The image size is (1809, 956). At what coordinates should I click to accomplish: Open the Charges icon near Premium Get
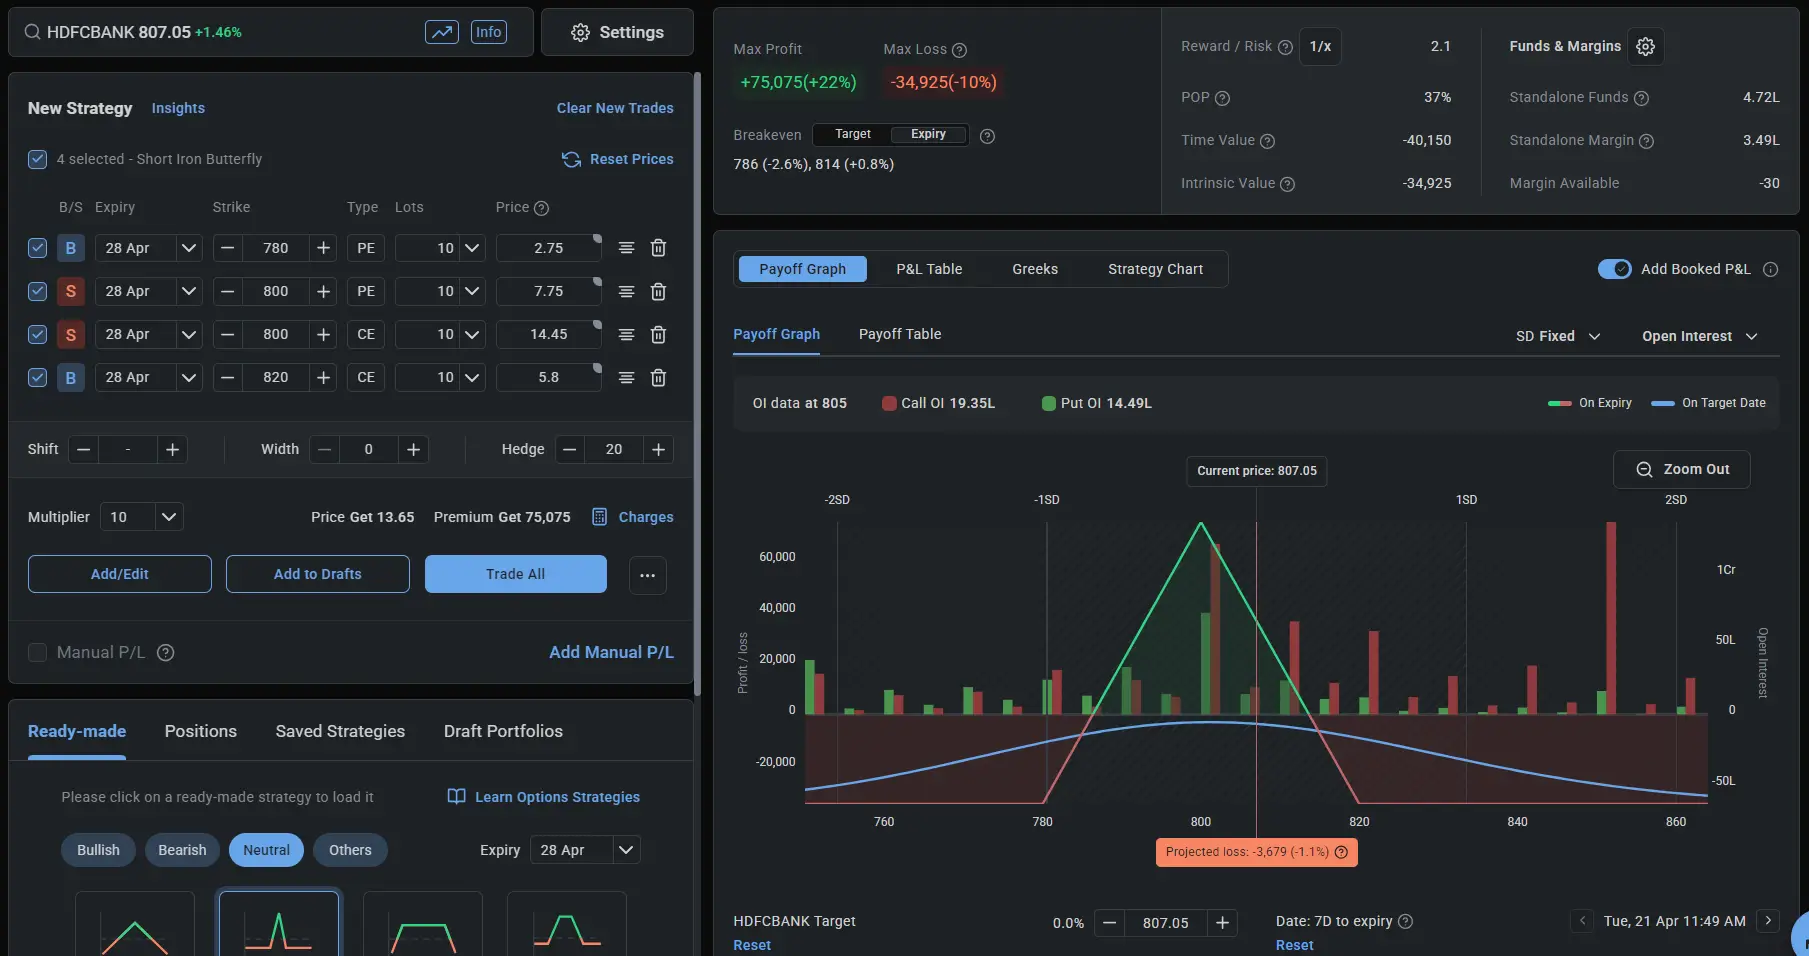(x=600, y=517)
